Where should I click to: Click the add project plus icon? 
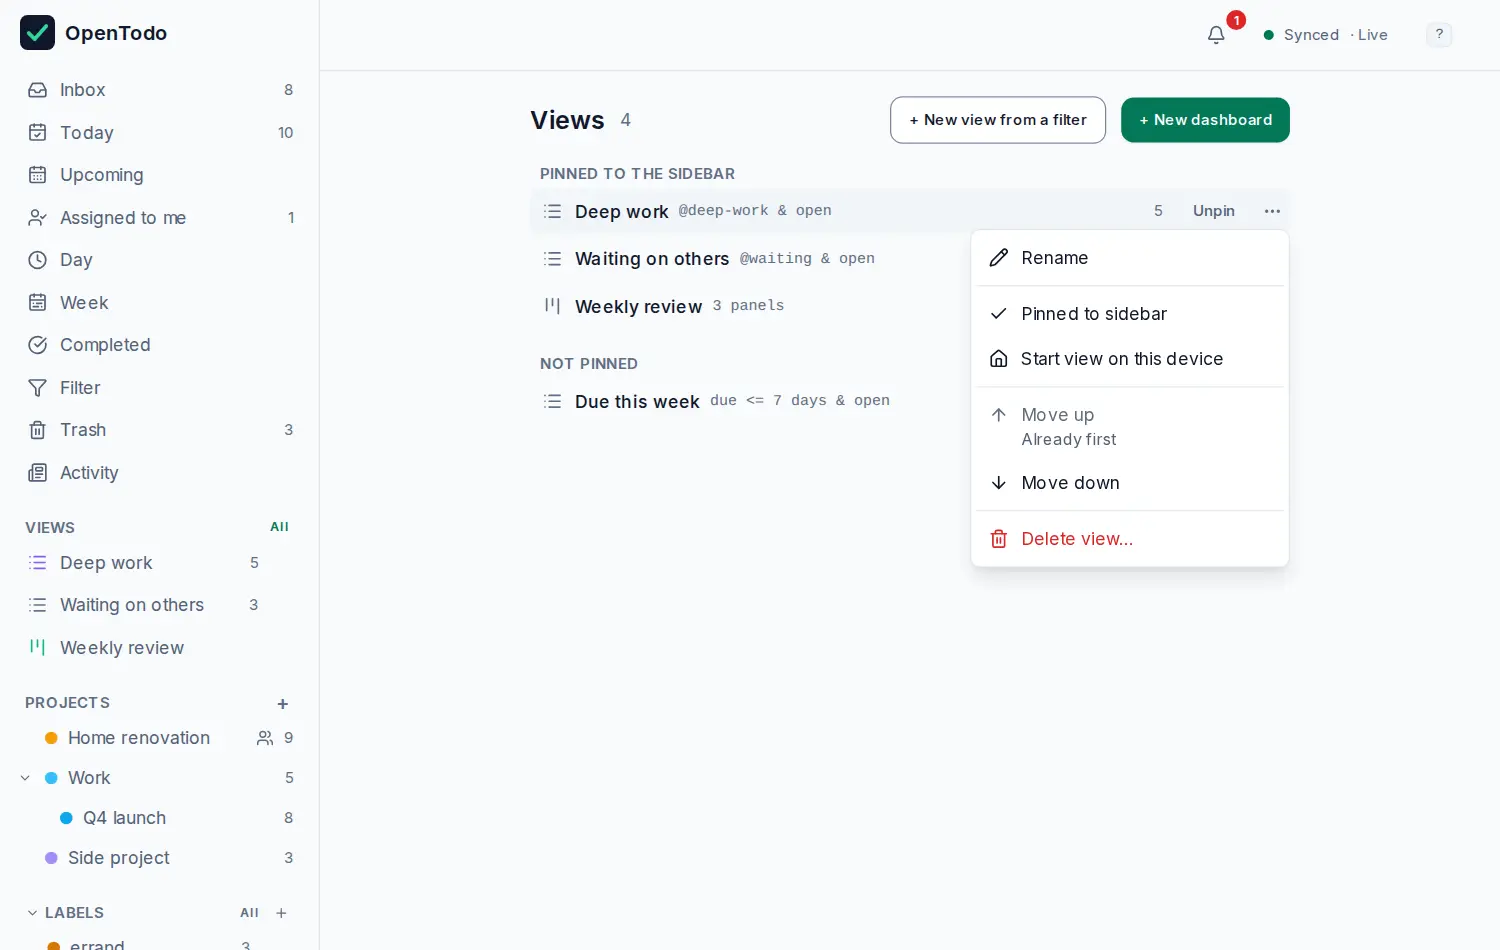pyautogui.click(x=283, y=704)
